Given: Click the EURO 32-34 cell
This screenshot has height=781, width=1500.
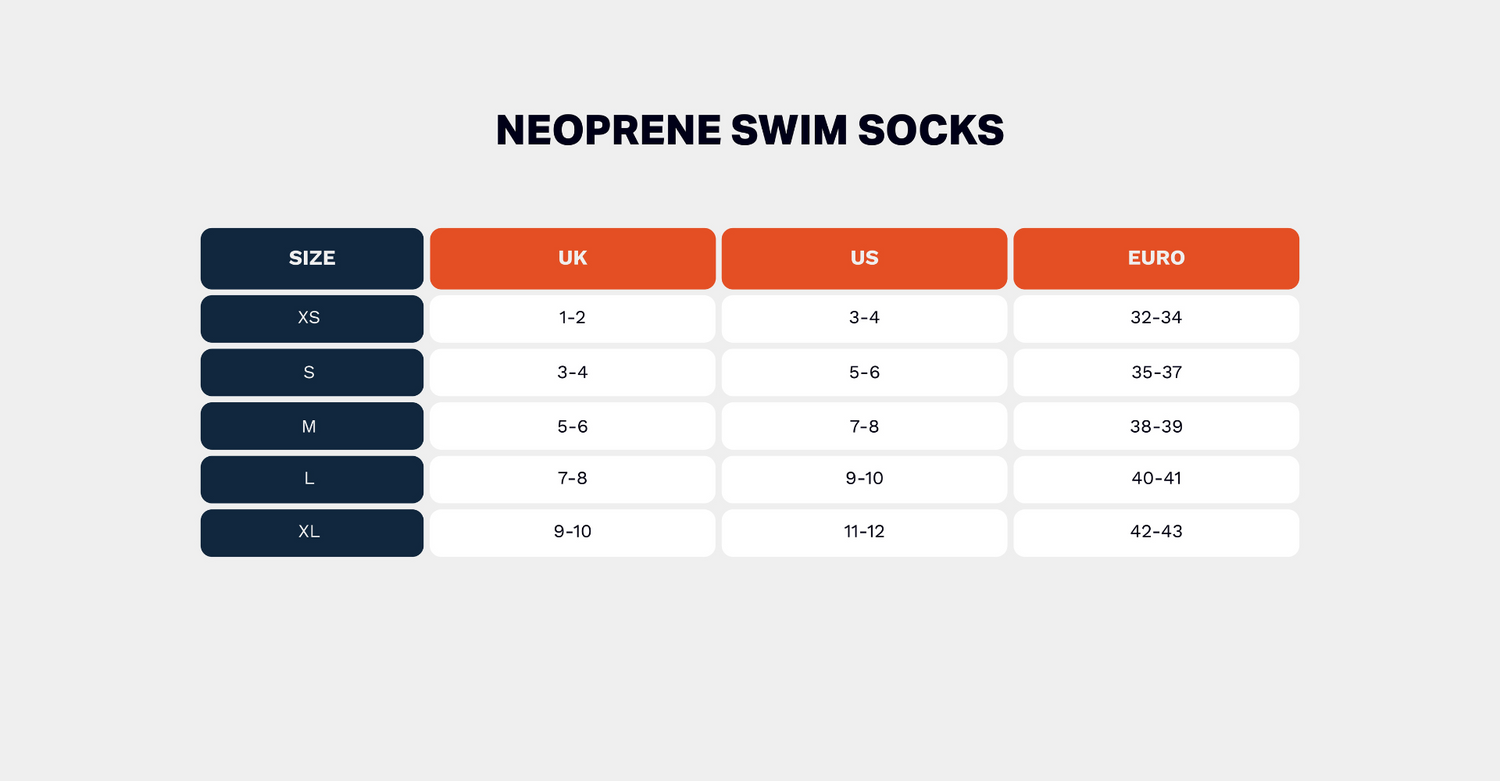Looking at the screenshot, I should coord(1156,318).
